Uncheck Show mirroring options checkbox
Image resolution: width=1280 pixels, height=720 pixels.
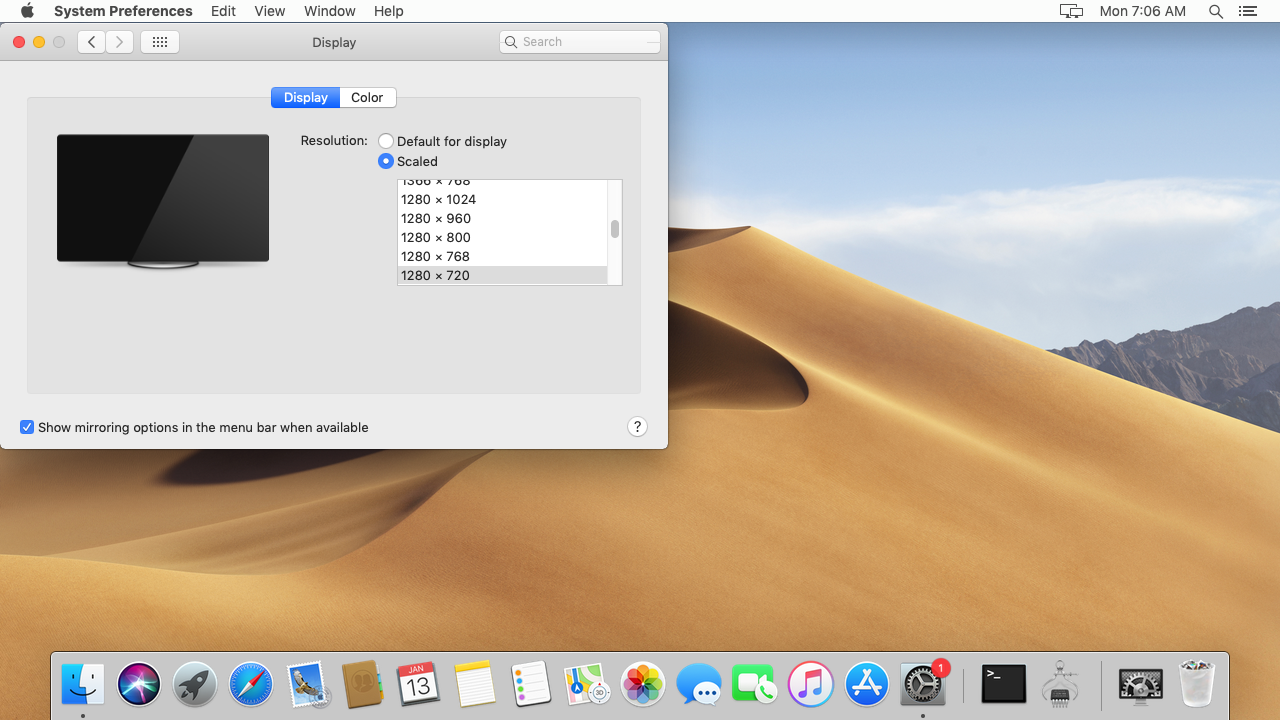[x=27, y=427]
